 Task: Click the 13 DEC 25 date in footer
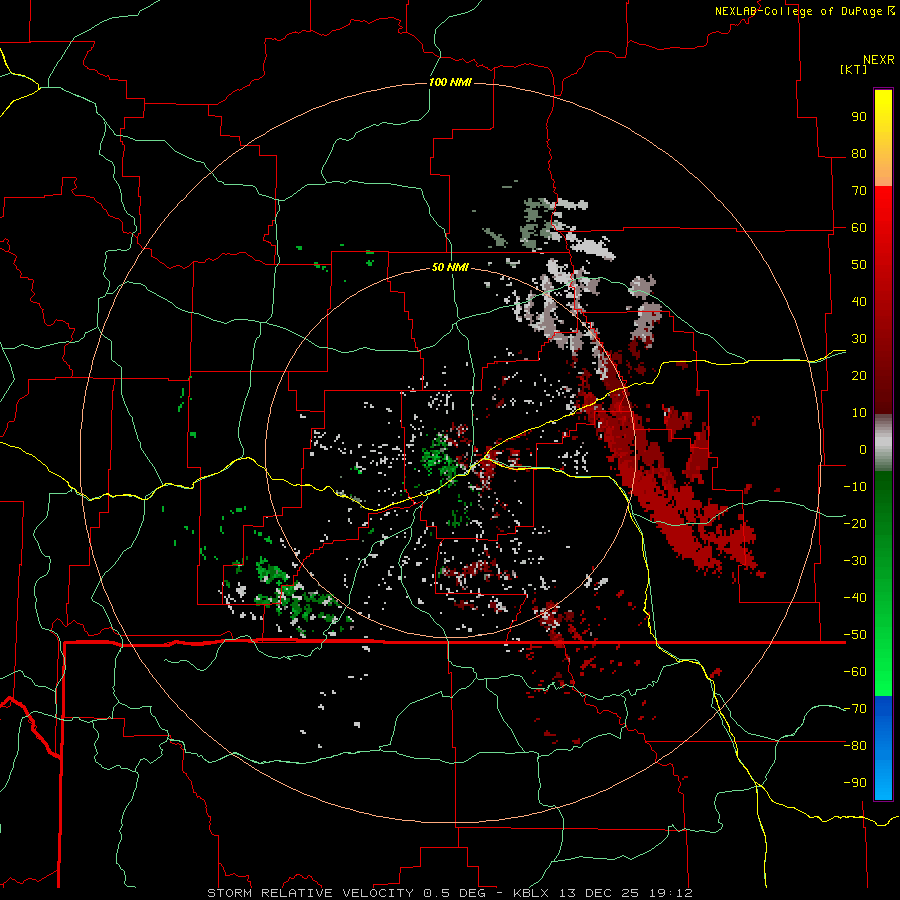click(602, 893)
